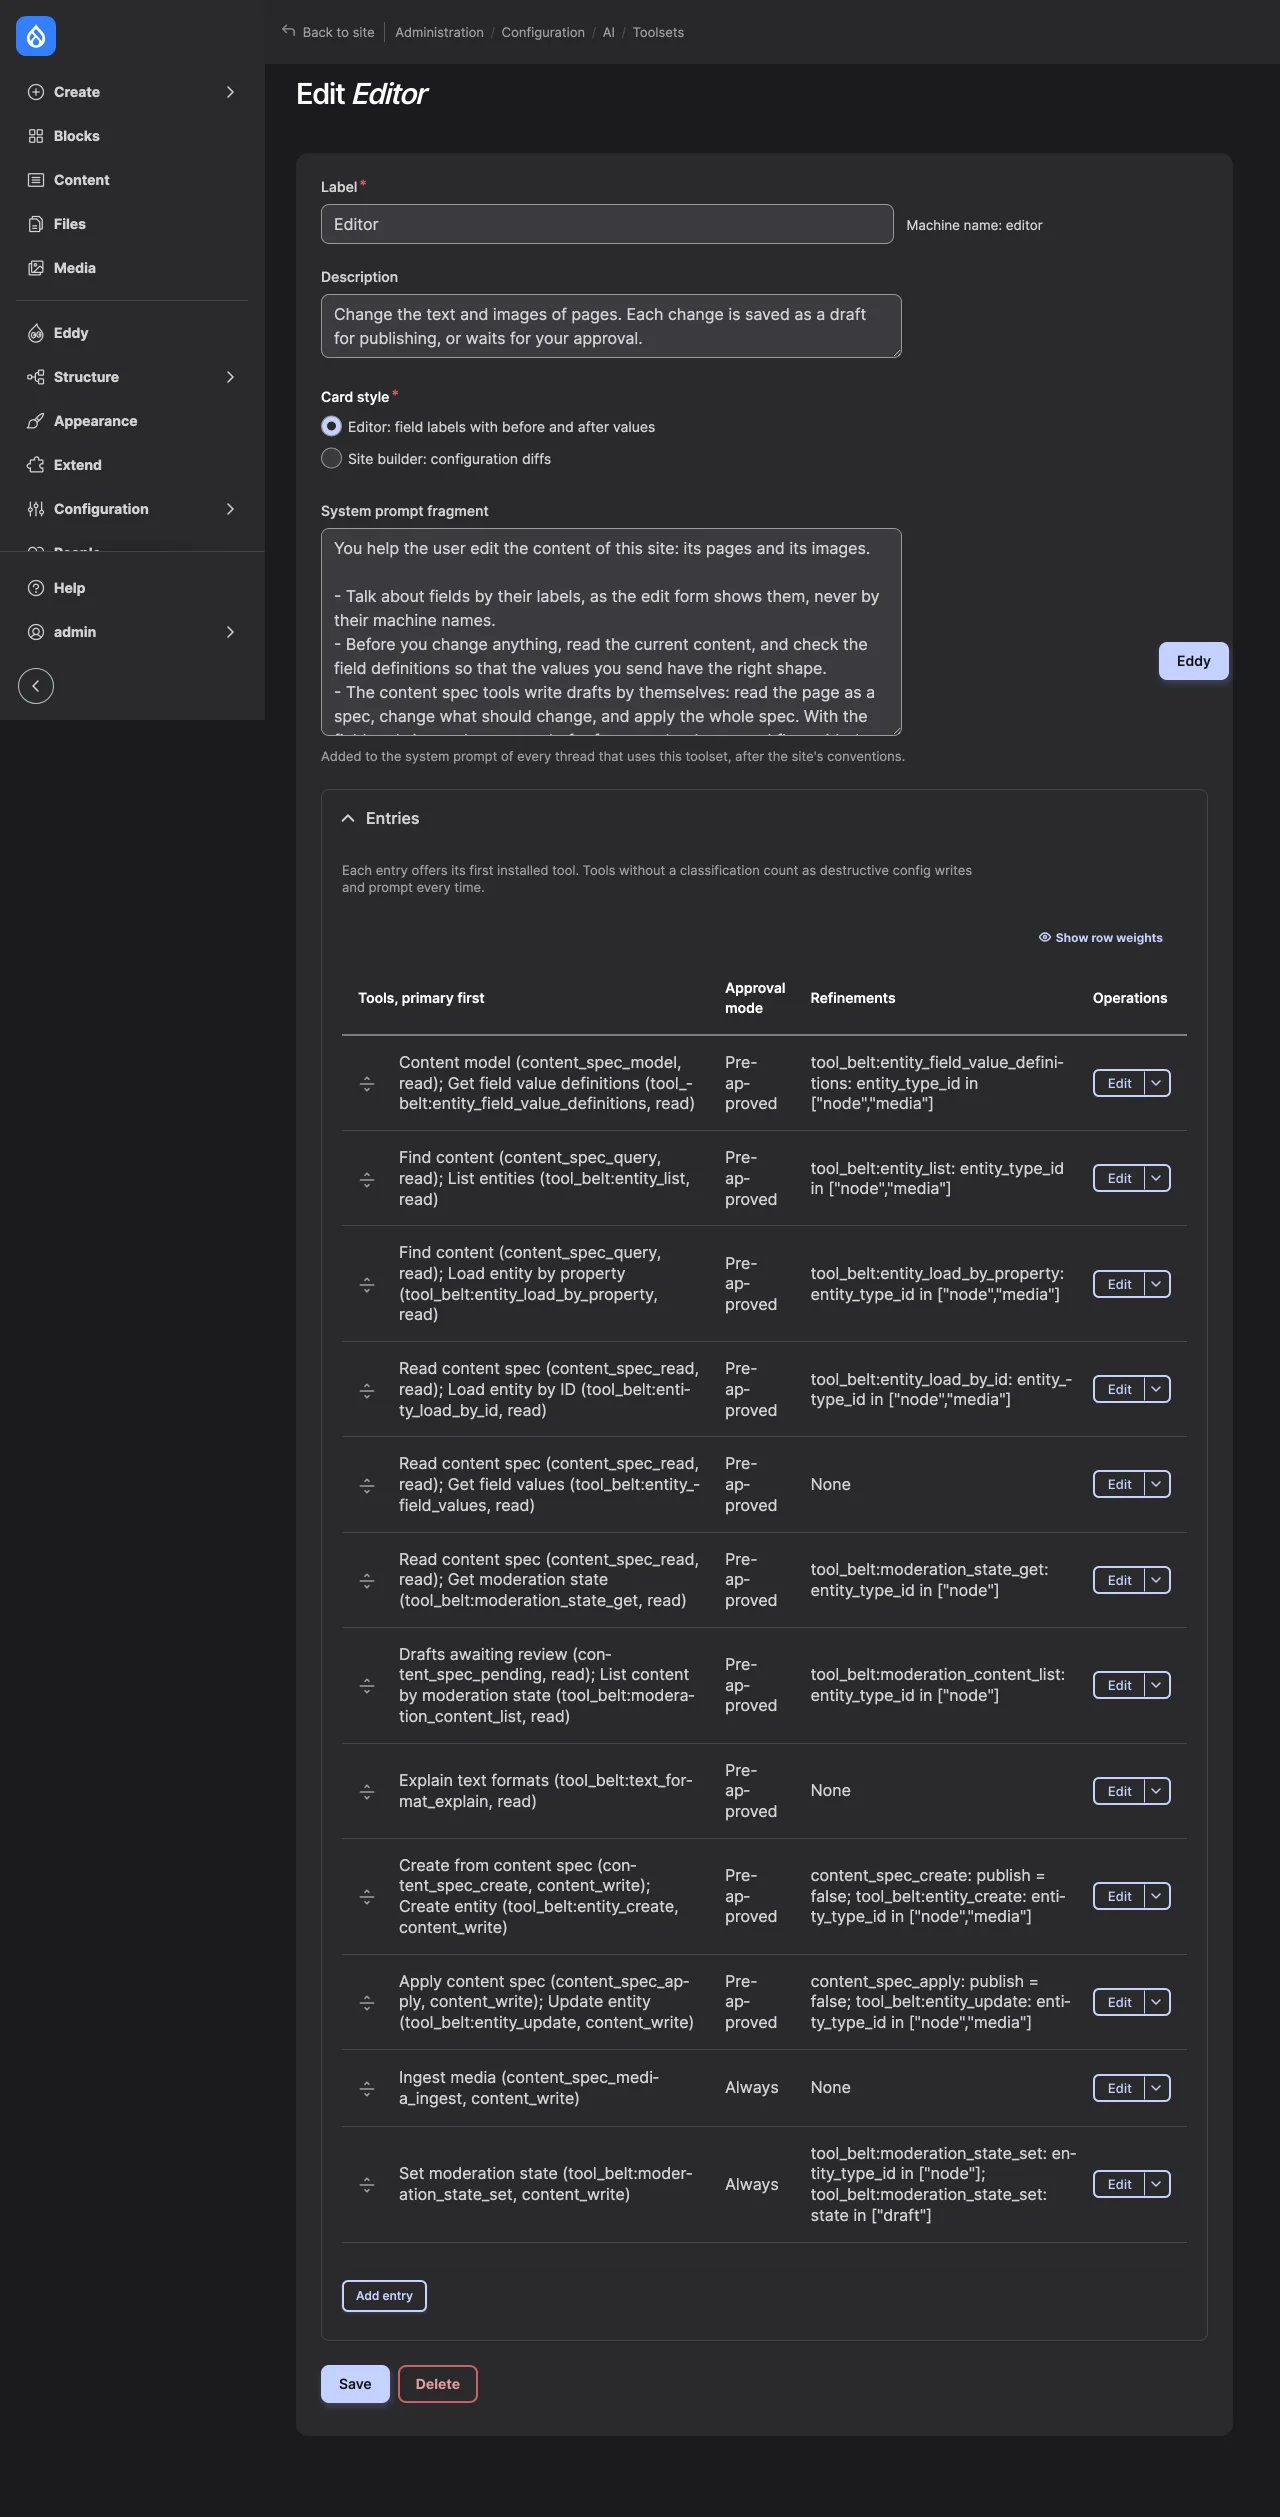1280x2517 pixels.
Task: Click the Back to site arrow icon
Action: tap(288, 31)
